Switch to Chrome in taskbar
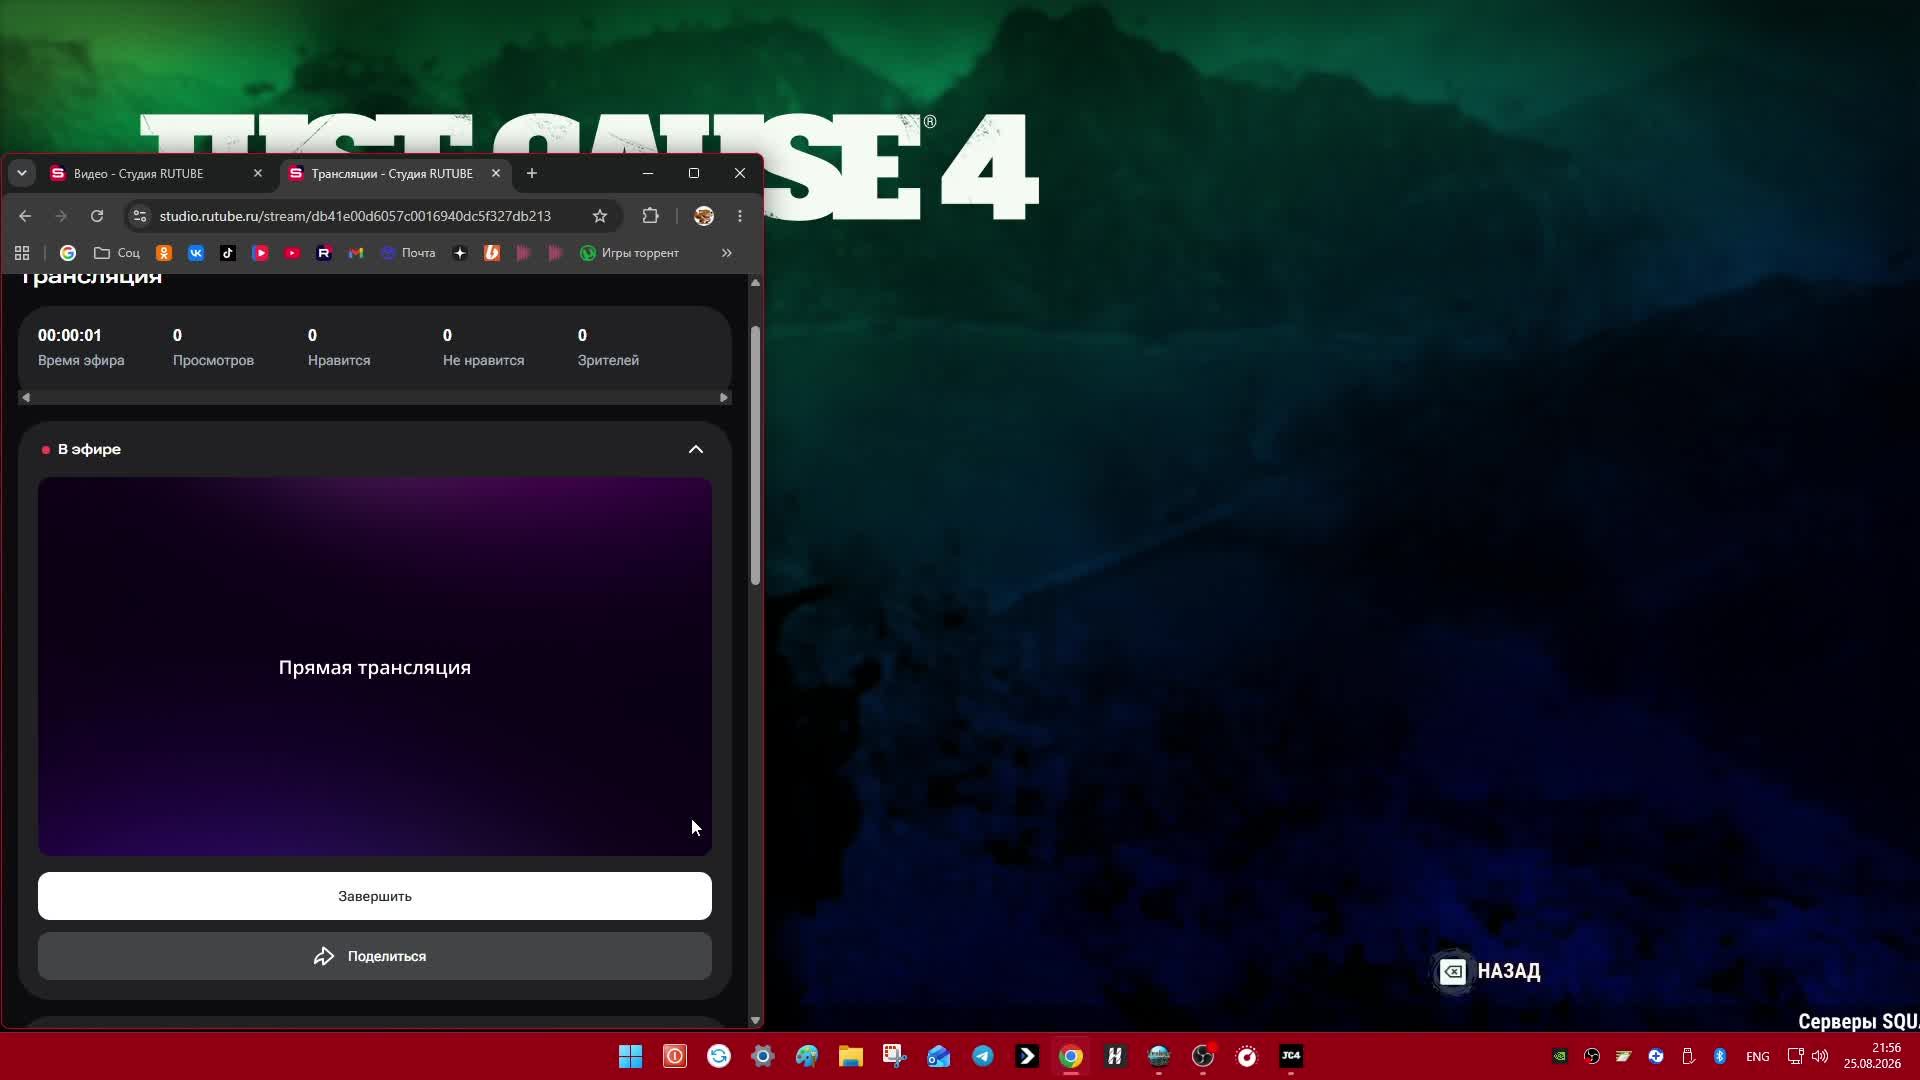1920x1080 pixels. pos(1071,1056)
